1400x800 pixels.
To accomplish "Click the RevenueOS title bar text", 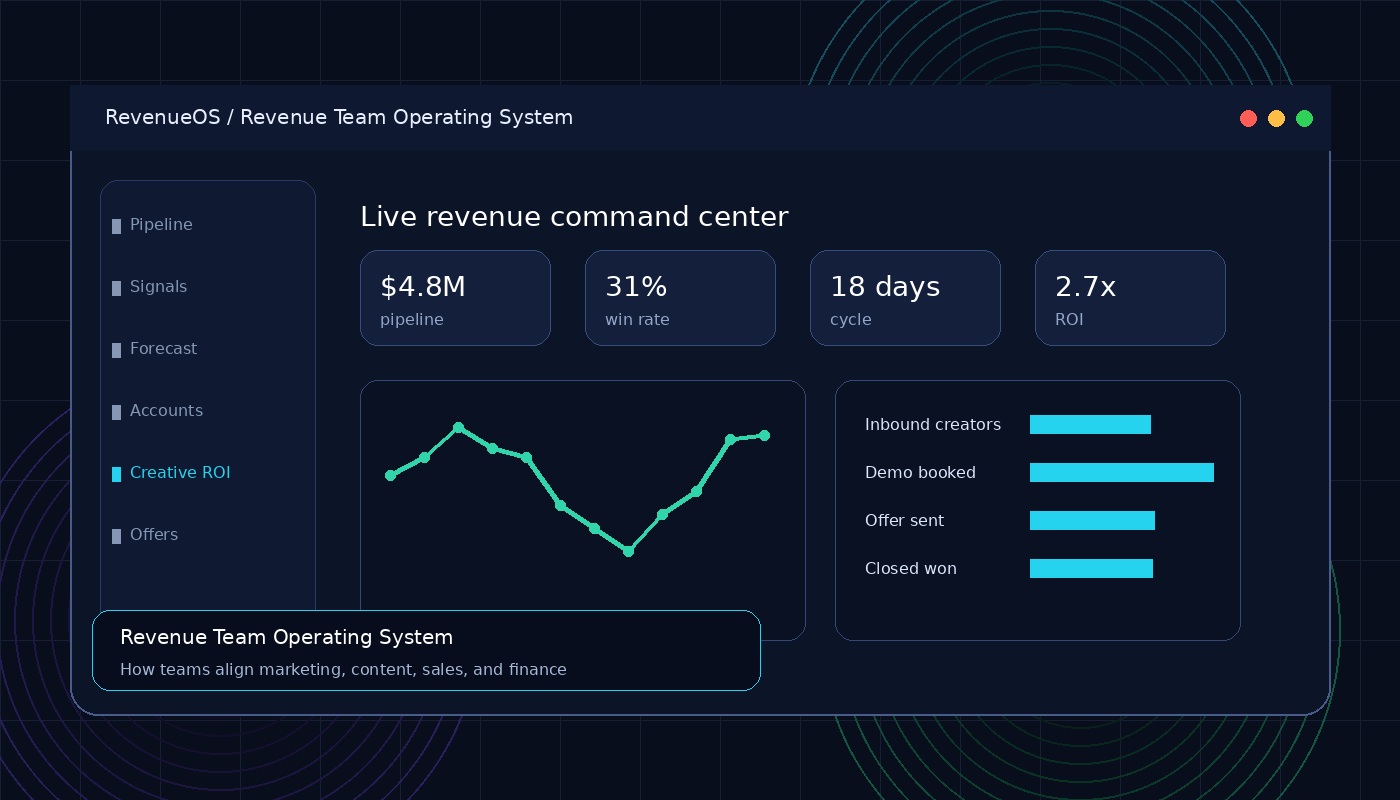I will click(339, 118).
